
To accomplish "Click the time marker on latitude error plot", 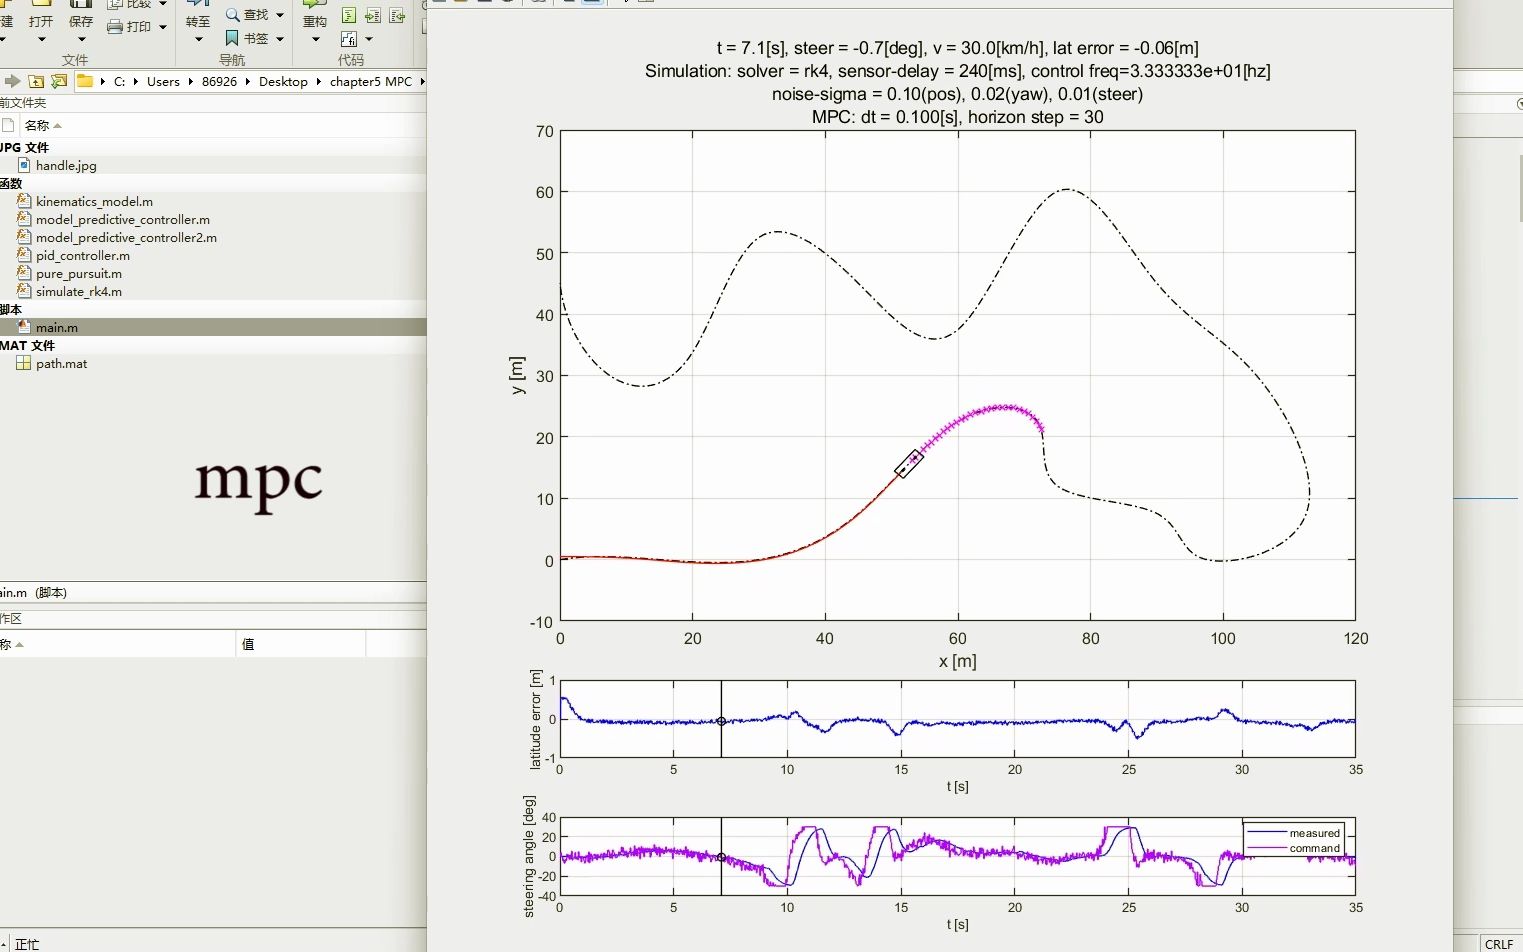I will point(721,721).
